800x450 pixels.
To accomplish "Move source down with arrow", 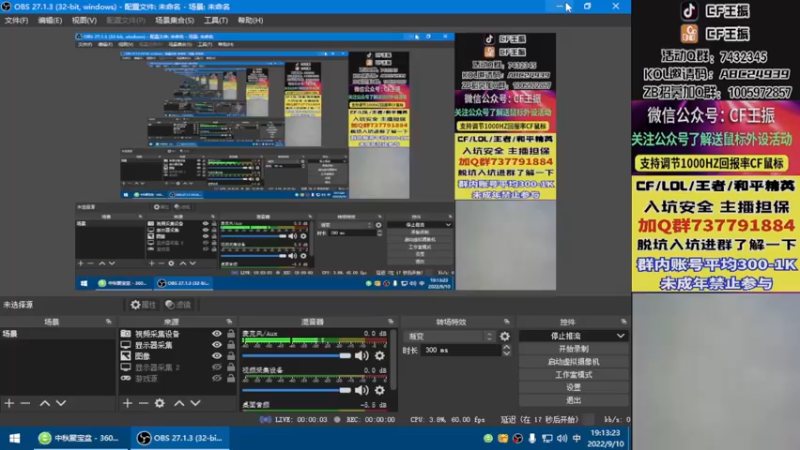I will pos(195,403).
